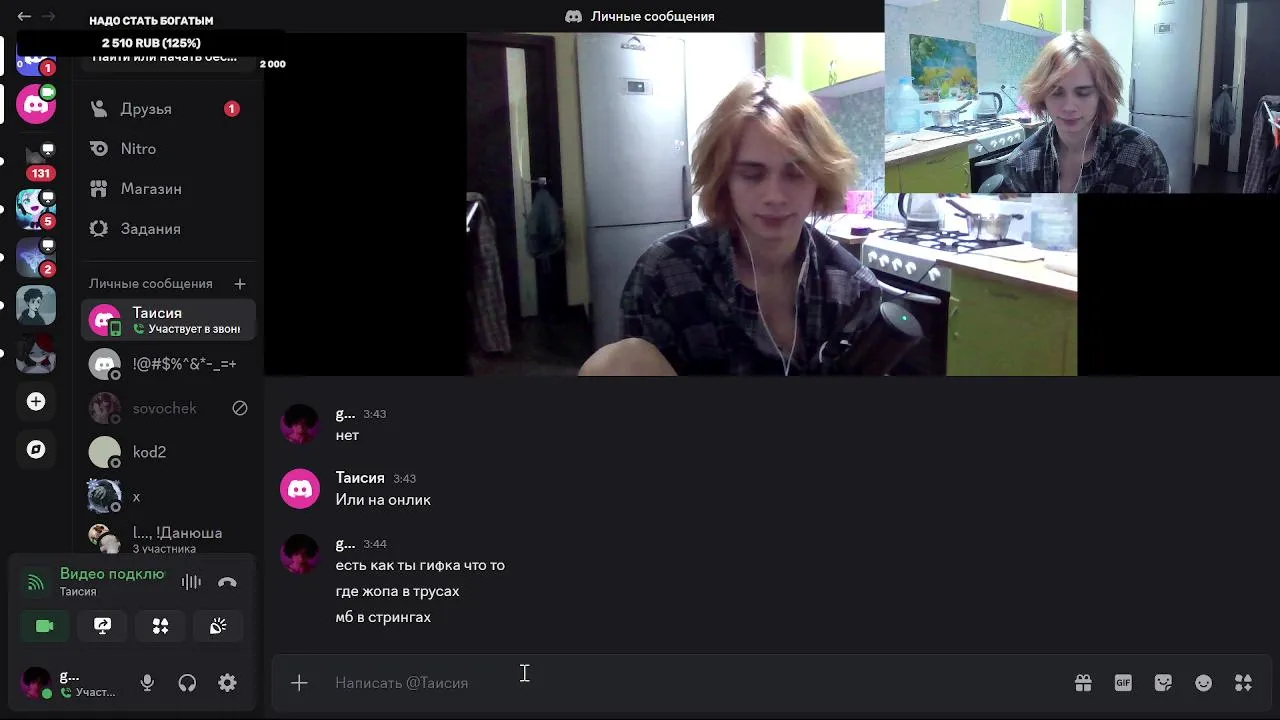Viewport: 1280px width, 720px height.
Task: Deafen with the headphones icon
Action: (x=187, y=683)
